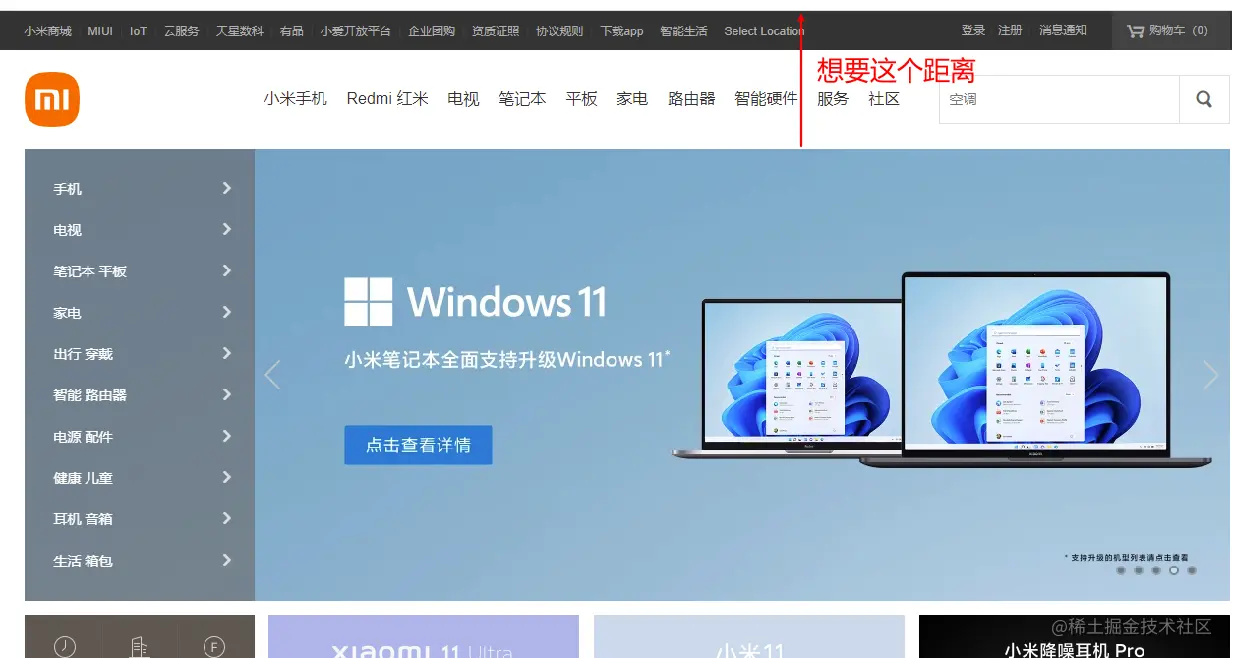This screenshot has height=658, width=1233.
Task: Click 小爱开放平台 link in top bar
Action: [x=356, y=31]
